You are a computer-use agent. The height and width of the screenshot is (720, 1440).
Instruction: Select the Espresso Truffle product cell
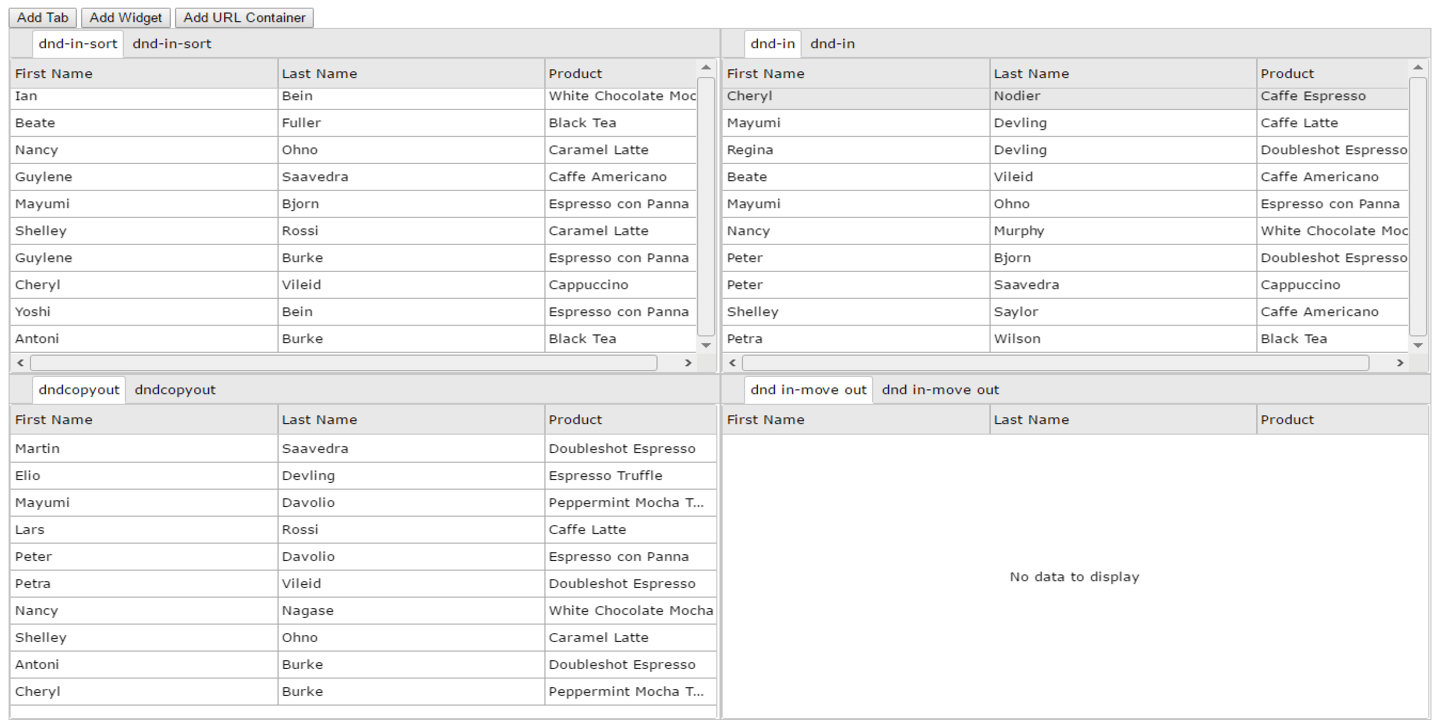point(631,476)
